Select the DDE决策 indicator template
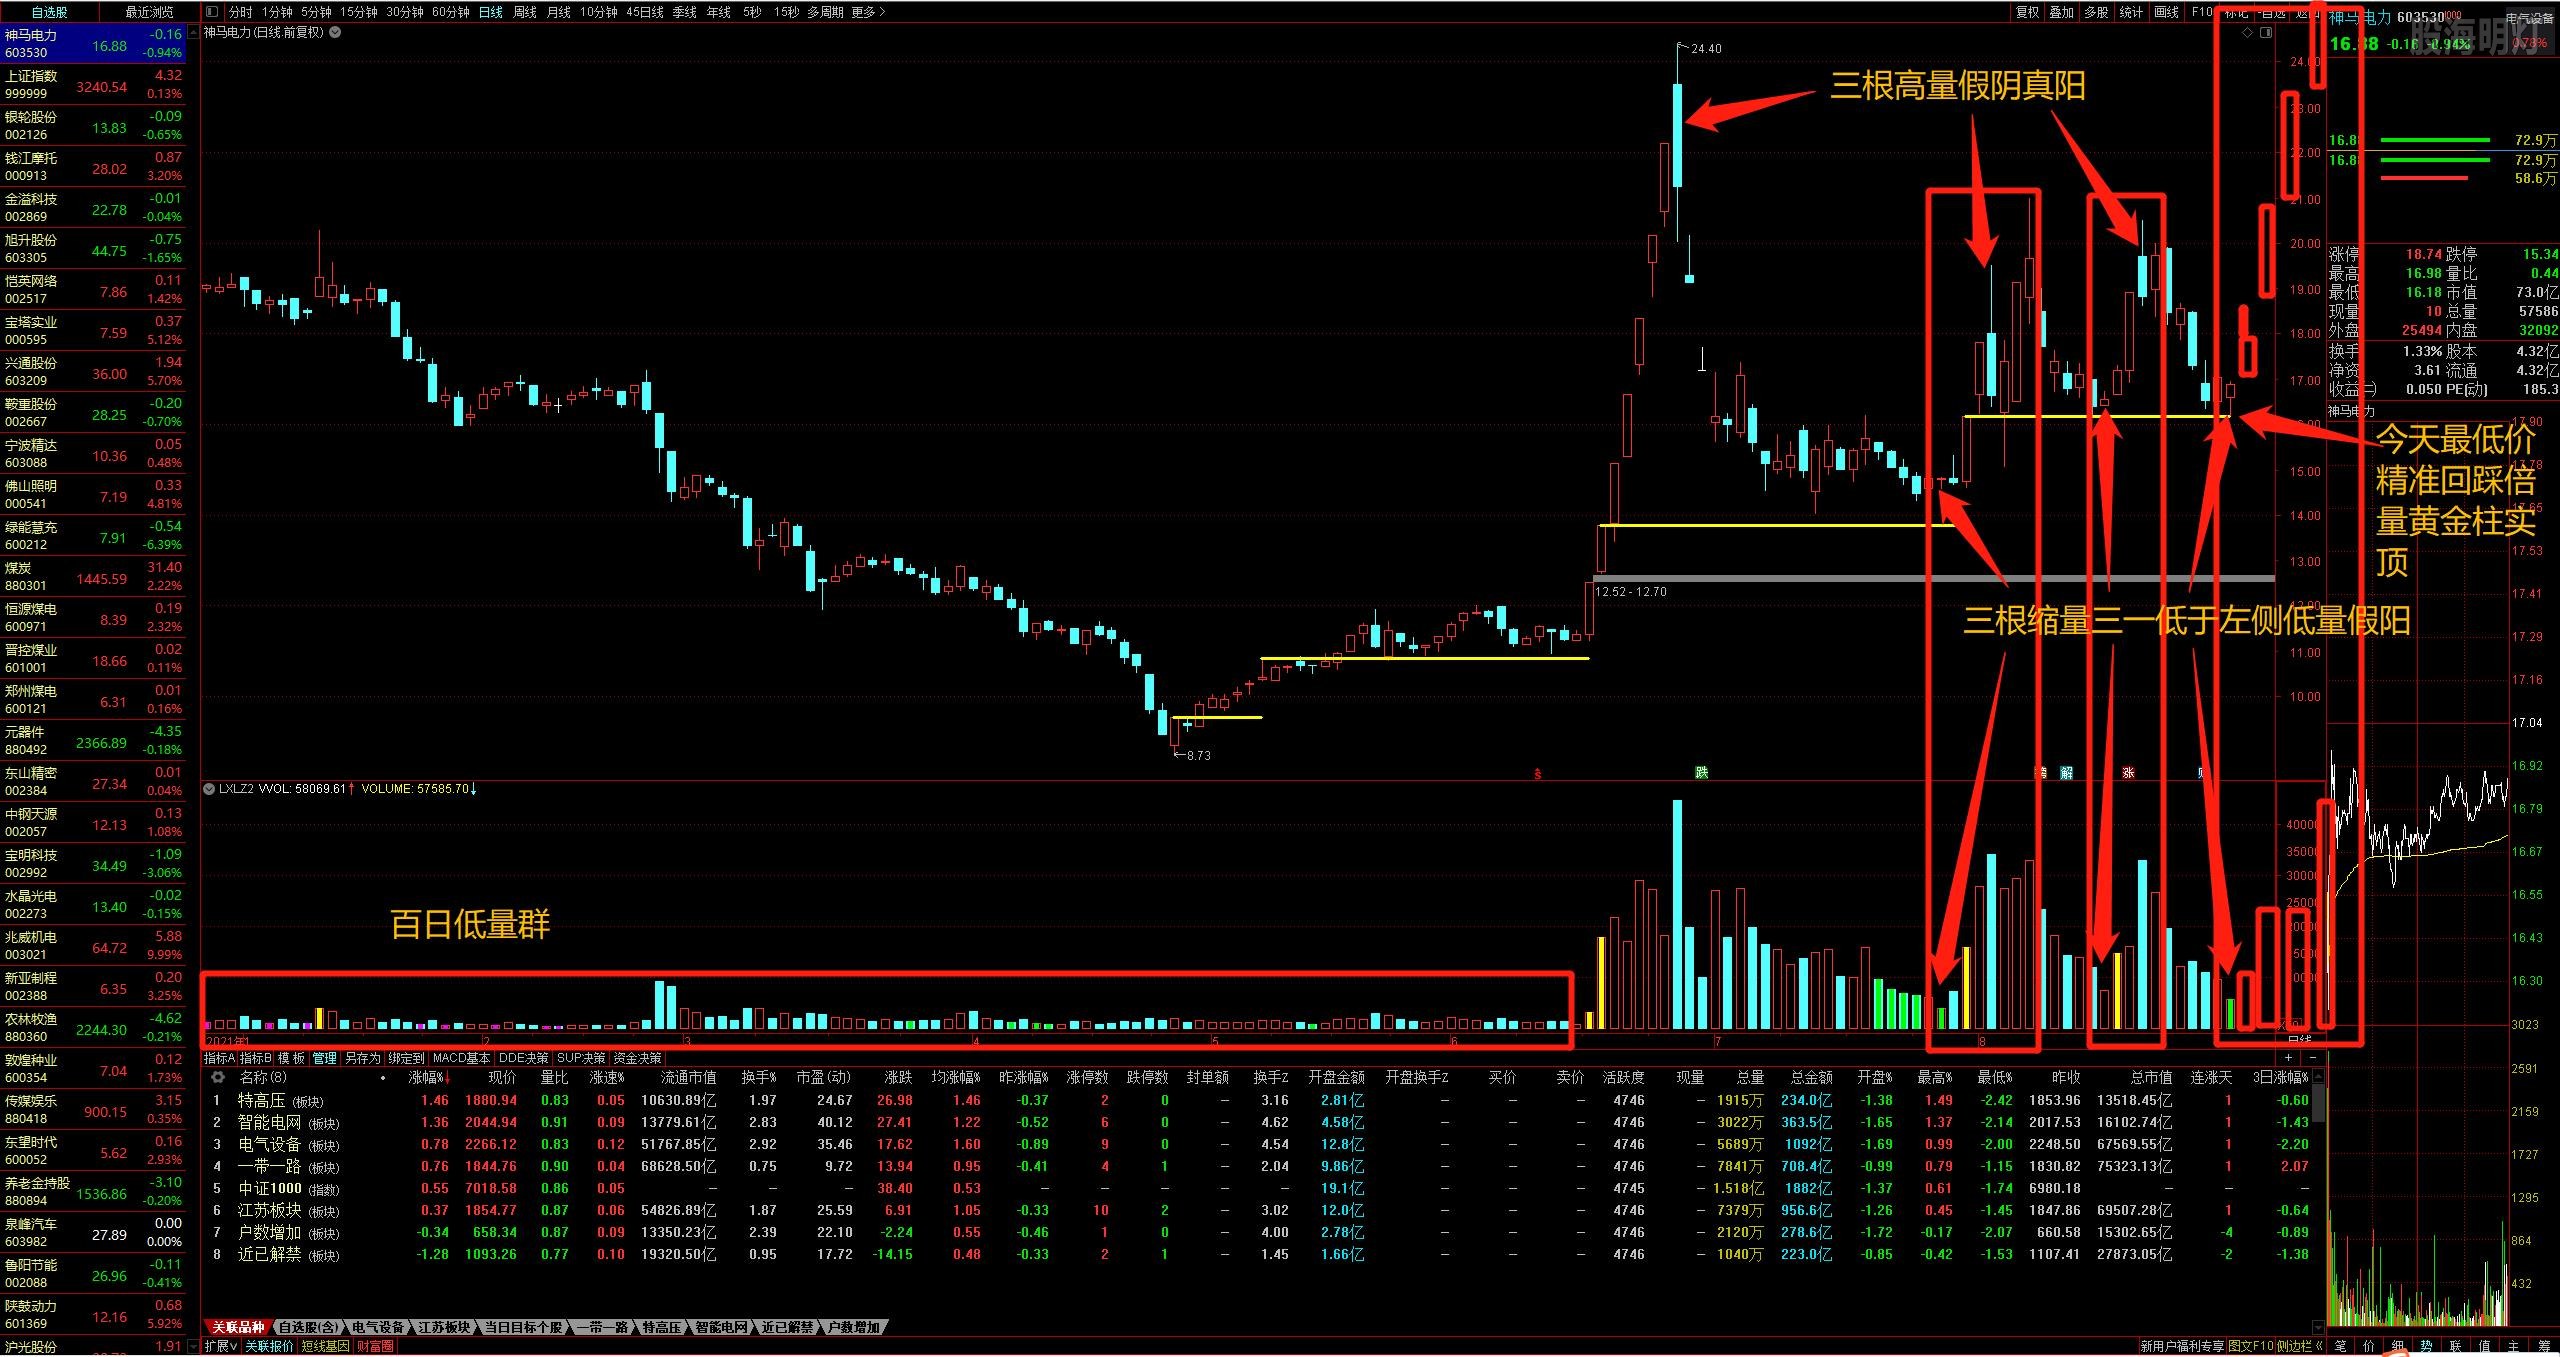The width and height of the screenshot is (2560, 1357). 524,1058
